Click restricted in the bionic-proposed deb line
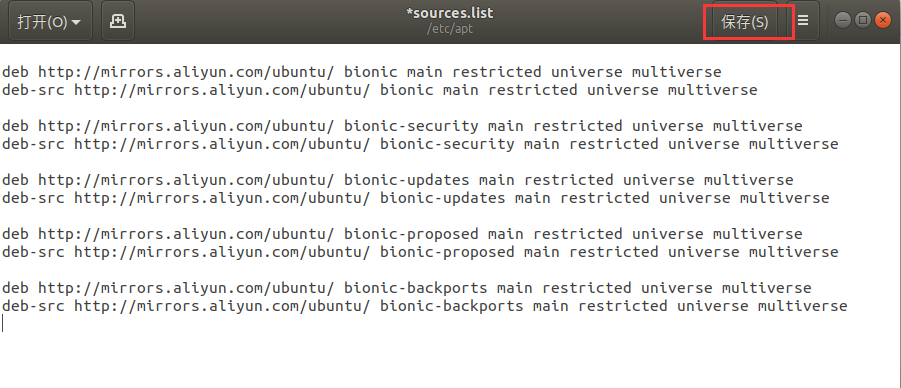This screenshot has height=388, width=901. (x=577, y=234)
